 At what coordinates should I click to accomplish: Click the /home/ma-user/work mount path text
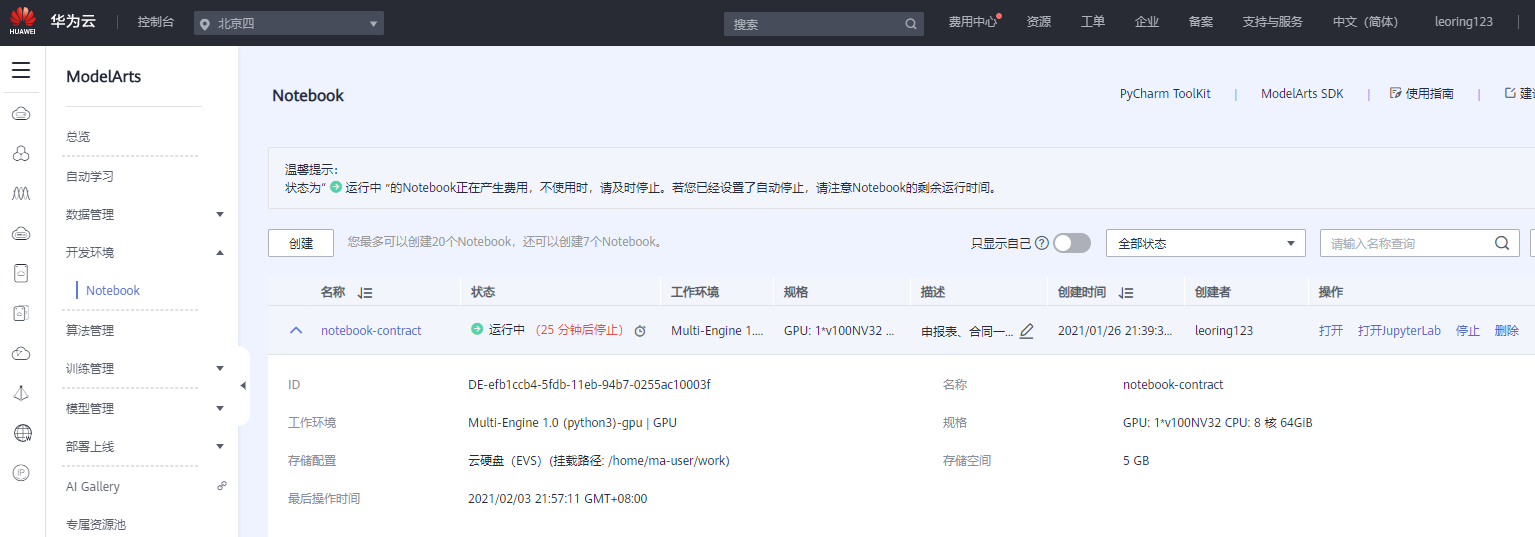coord(667,461)
